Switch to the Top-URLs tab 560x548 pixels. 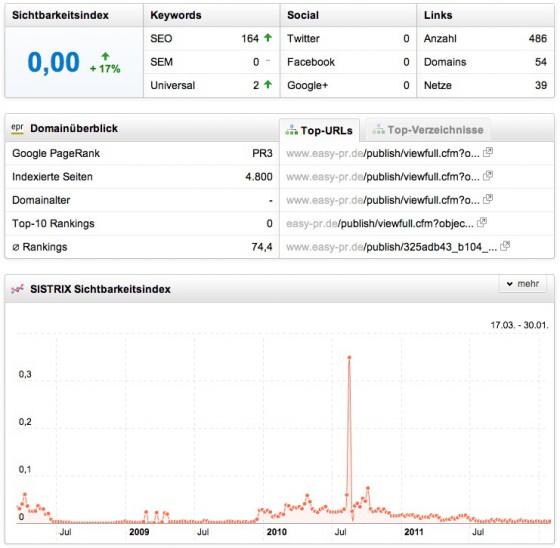click(320, 130)
